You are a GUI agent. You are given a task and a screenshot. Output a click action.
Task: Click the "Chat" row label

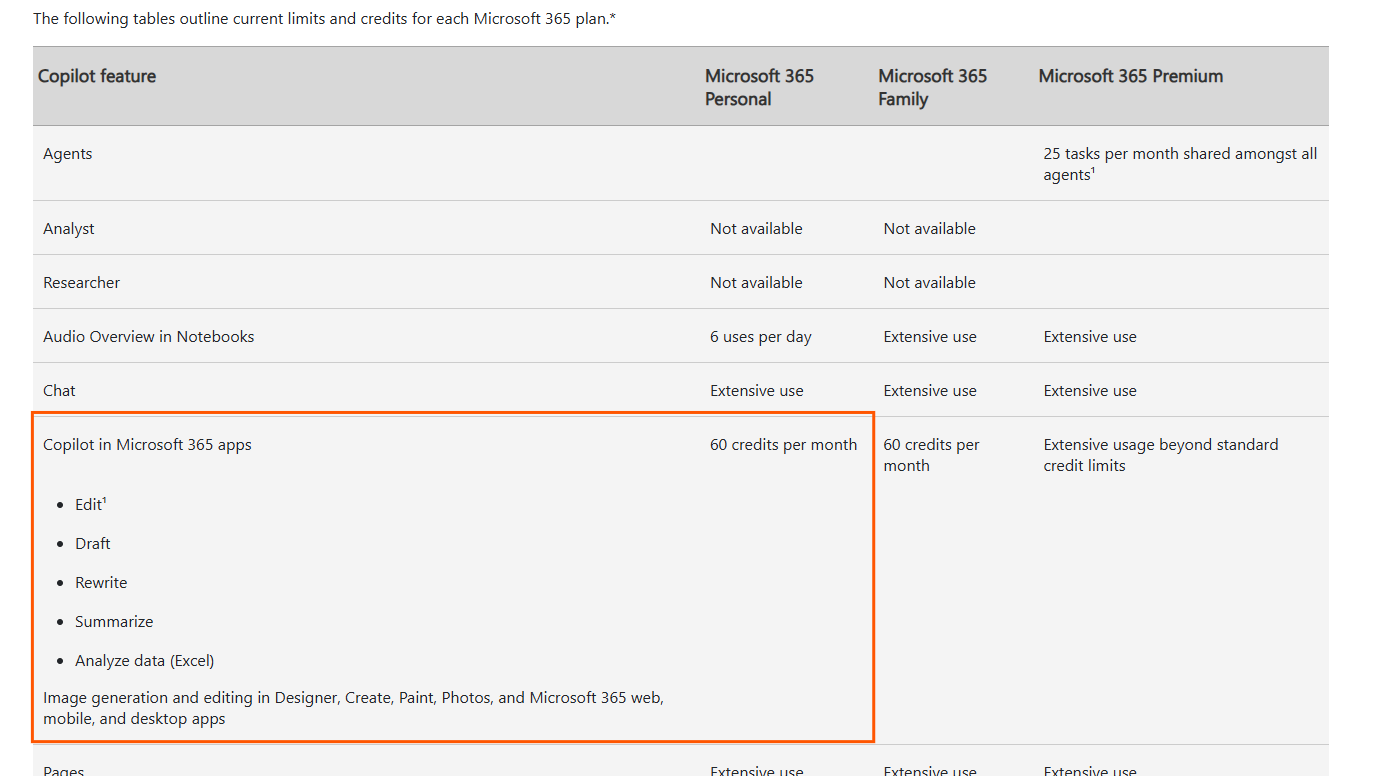(x=59, y=391)
